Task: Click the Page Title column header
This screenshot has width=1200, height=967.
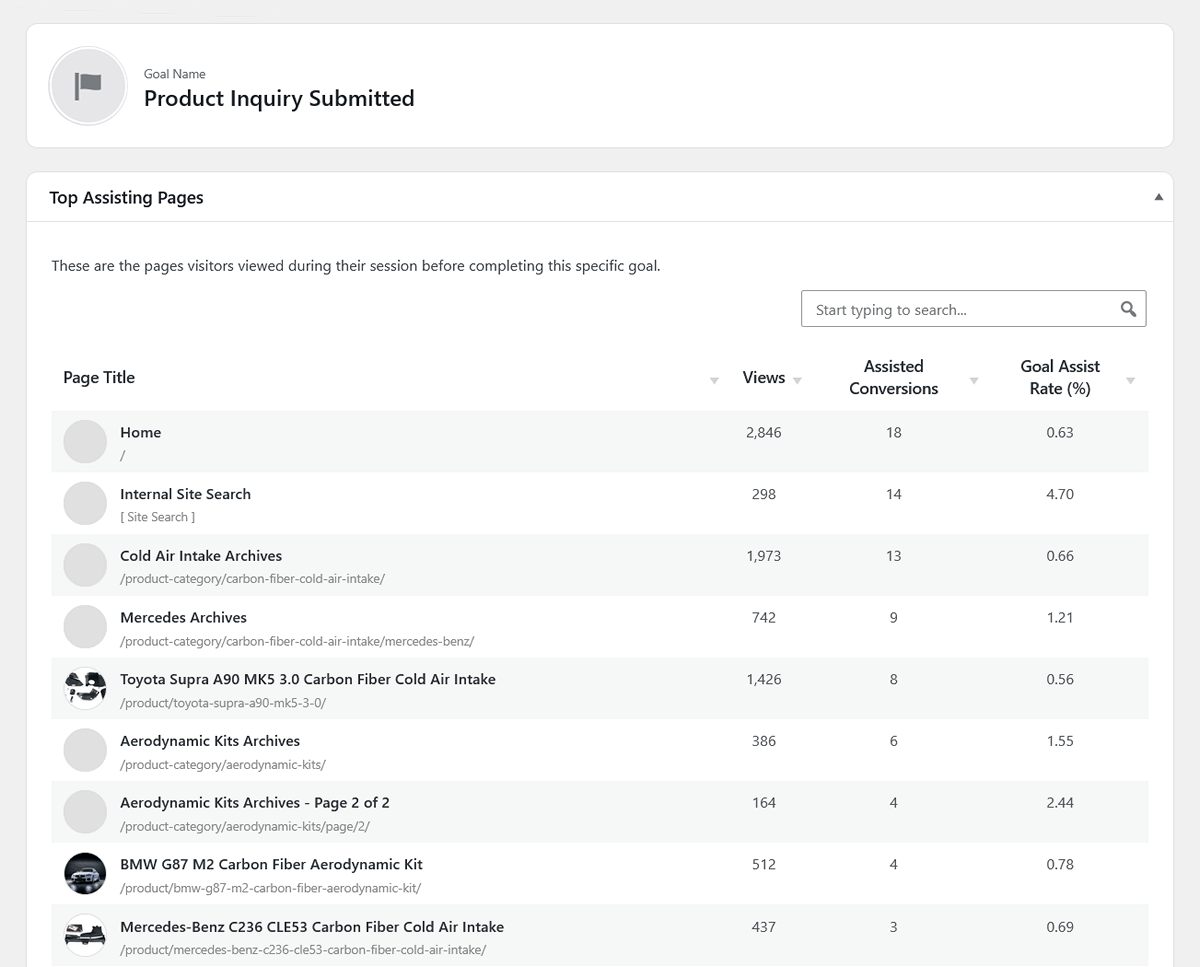Action: coord(99,377)
